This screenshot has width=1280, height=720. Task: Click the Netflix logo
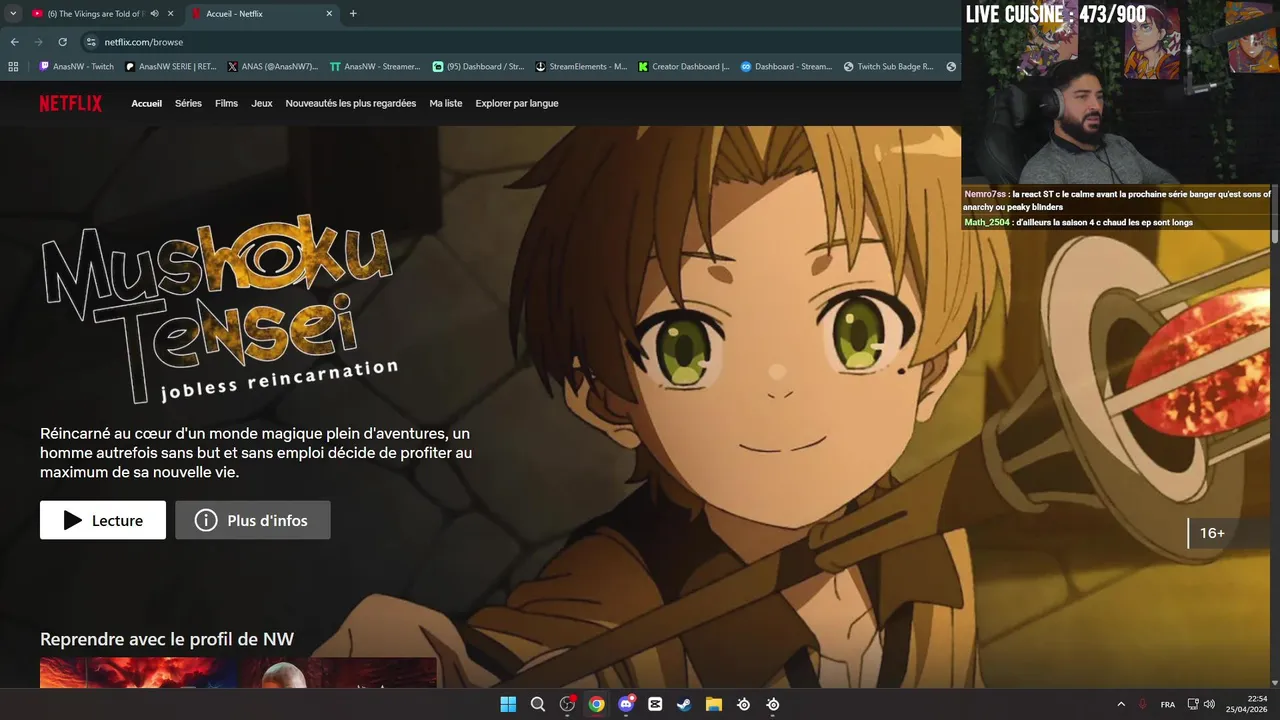point(70,104)
